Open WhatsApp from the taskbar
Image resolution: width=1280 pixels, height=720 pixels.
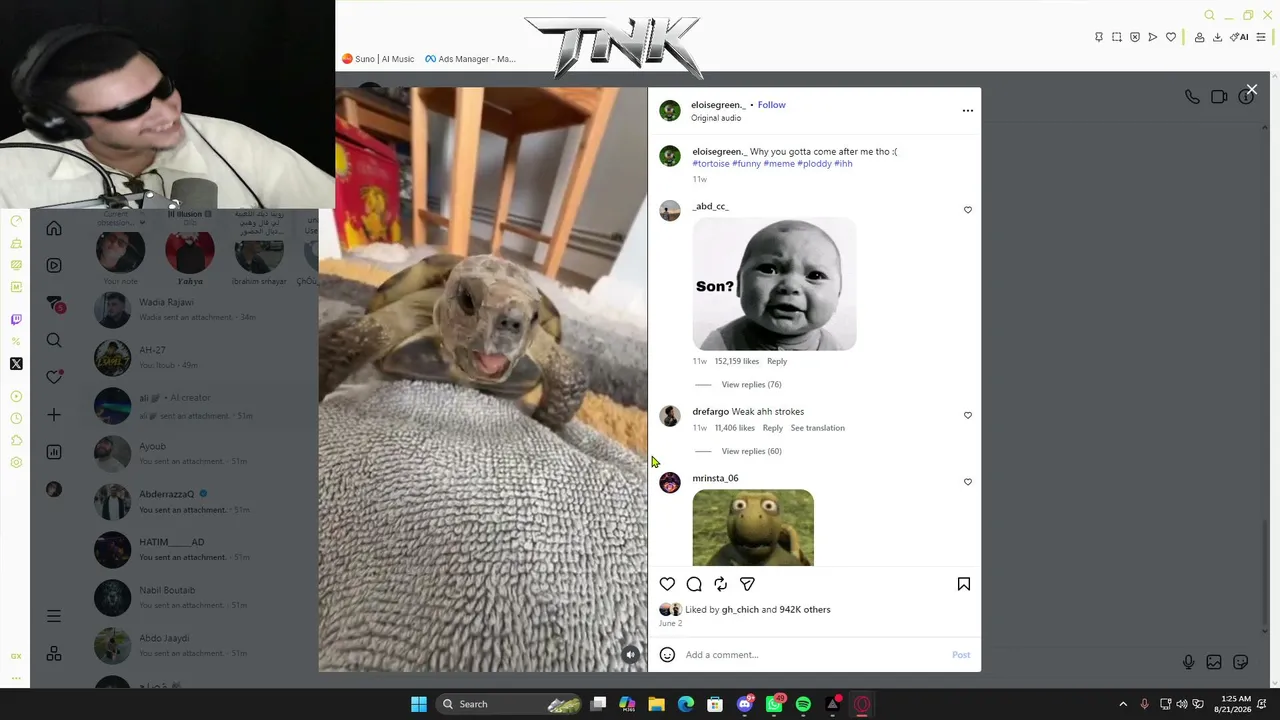(774, 704)
